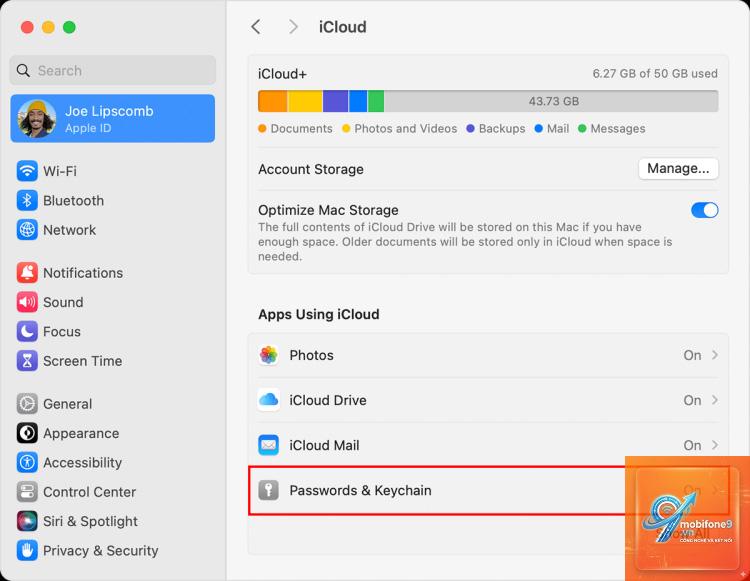Click the Focus moon icon
Viewport: 750px width, 581px height.
coord(27,331)
